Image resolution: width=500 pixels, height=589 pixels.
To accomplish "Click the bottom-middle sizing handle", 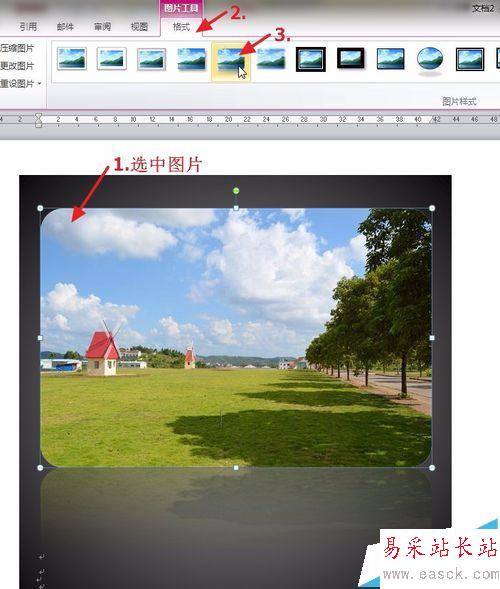I will click(x=236, y=468).
